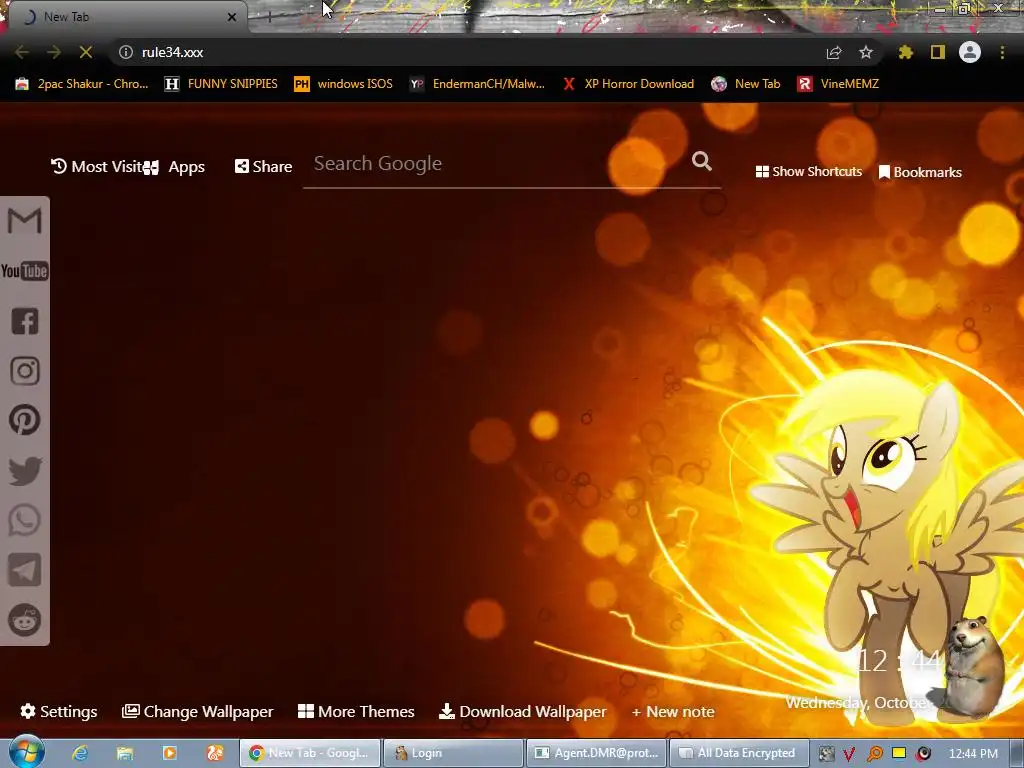
Task: Open the New Tab bookmark
Action: (x=746, y=84)
